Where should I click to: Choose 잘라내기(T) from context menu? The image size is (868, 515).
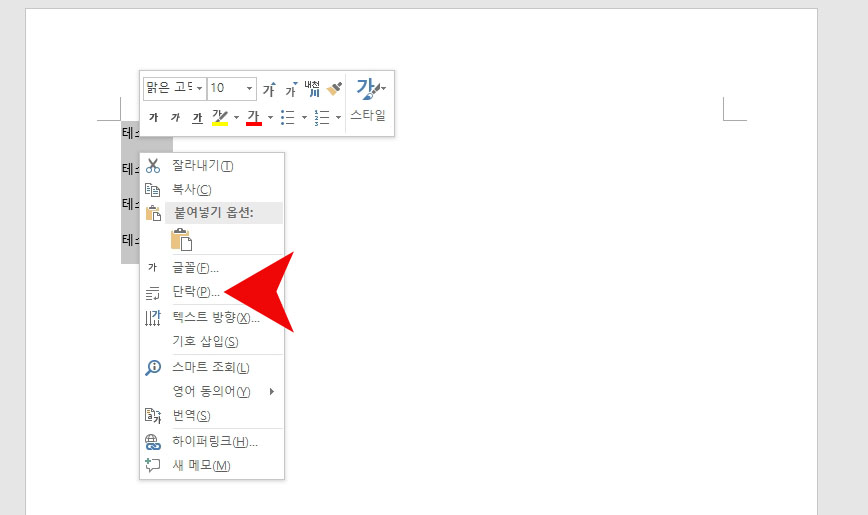click(x=212, y=166)
